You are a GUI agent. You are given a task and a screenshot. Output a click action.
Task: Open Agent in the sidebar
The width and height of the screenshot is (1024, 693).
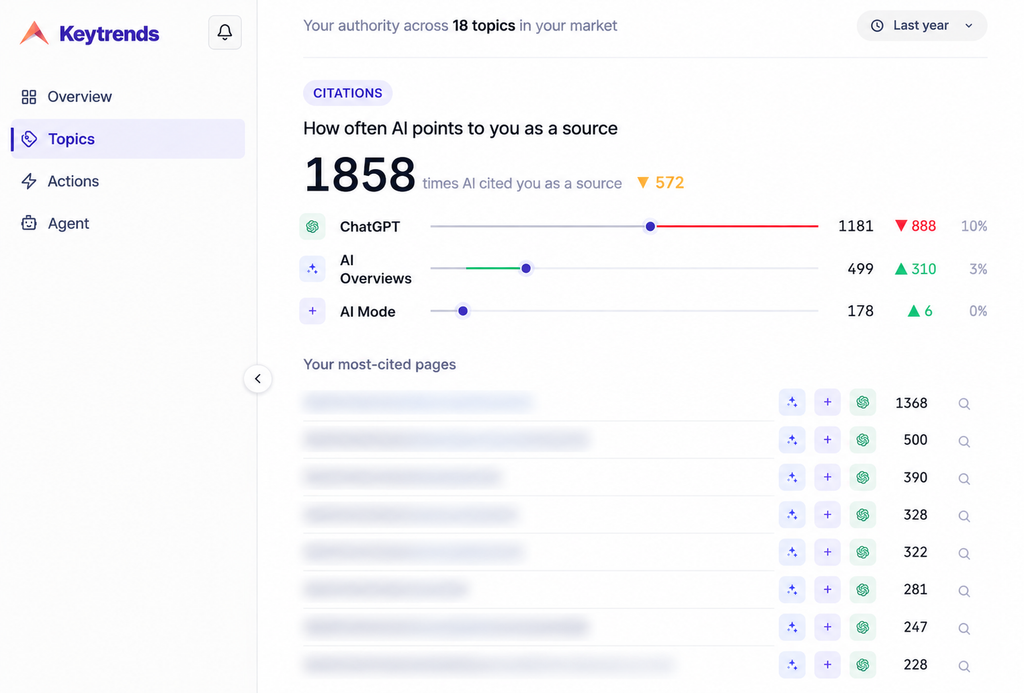(128, 223)
